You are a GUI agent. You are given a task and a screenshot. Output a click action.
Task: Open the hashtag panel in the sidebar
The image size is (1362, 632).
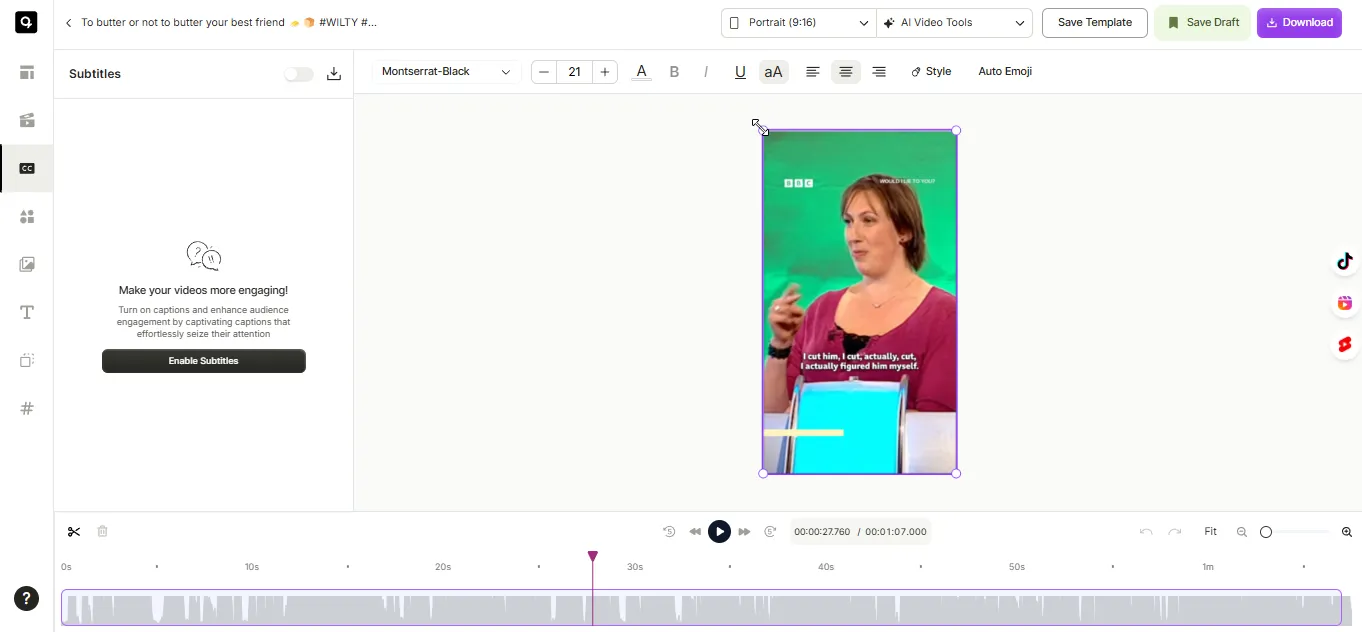(27, 408)
